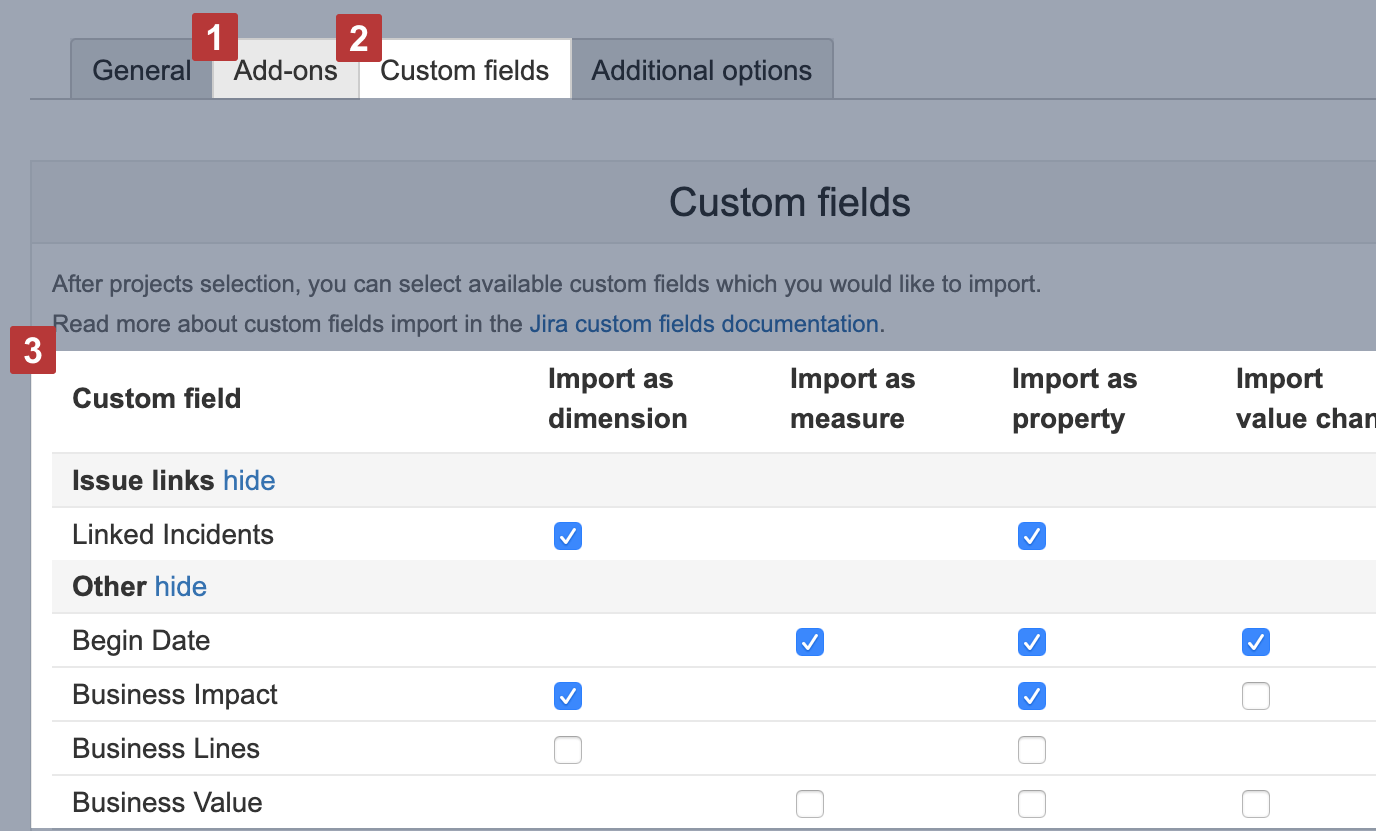Check Business Value import as property
Screen dimensions: 1376x831
1032,804
